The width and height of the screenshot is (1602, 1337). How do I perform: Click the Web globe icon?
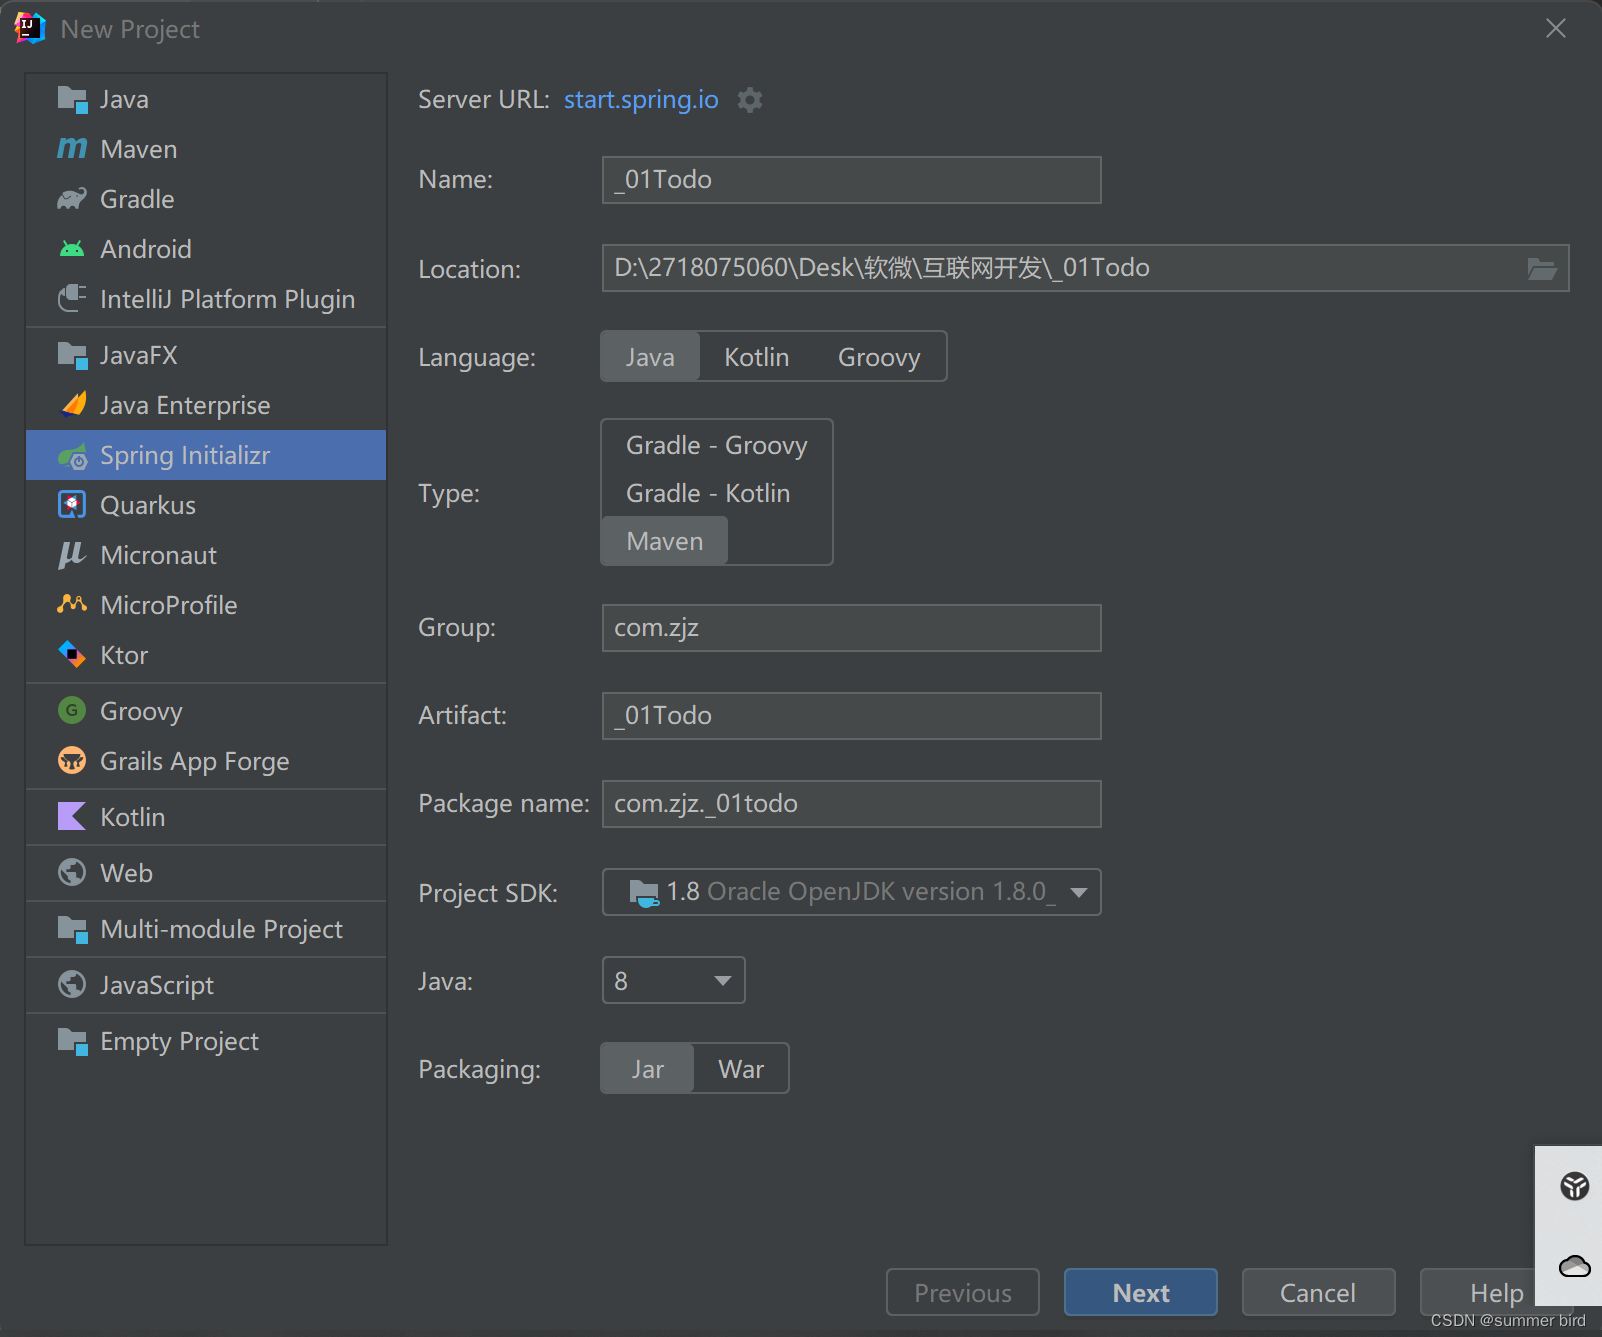click(72, 873)
